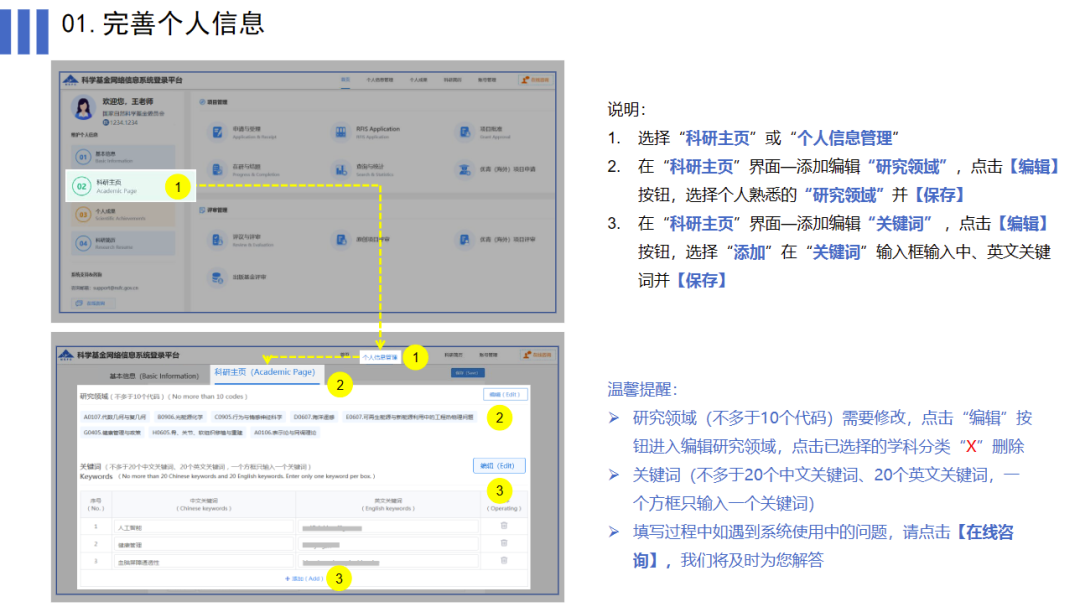Open the RFIS Application icon
The width and height of the screenshot is (1080, 607).
pos(341,132)
